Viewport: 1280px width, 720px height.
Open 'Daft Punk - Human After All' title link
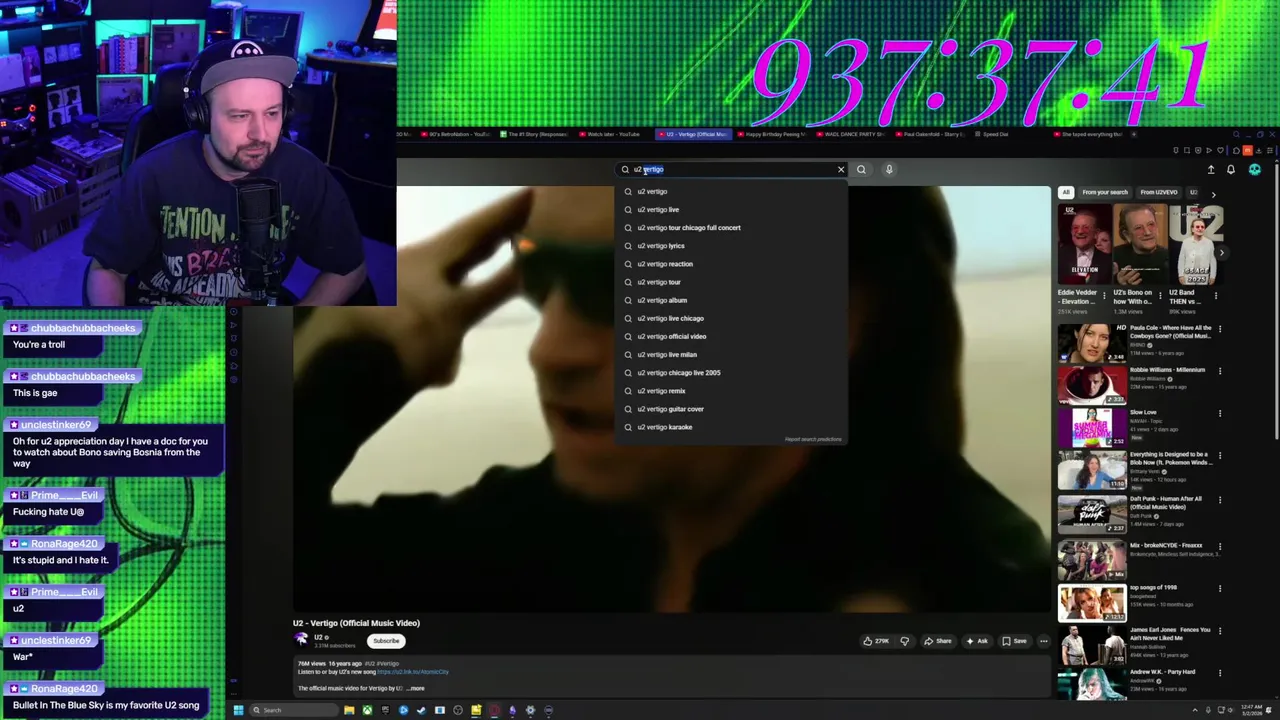(1166, 503)
